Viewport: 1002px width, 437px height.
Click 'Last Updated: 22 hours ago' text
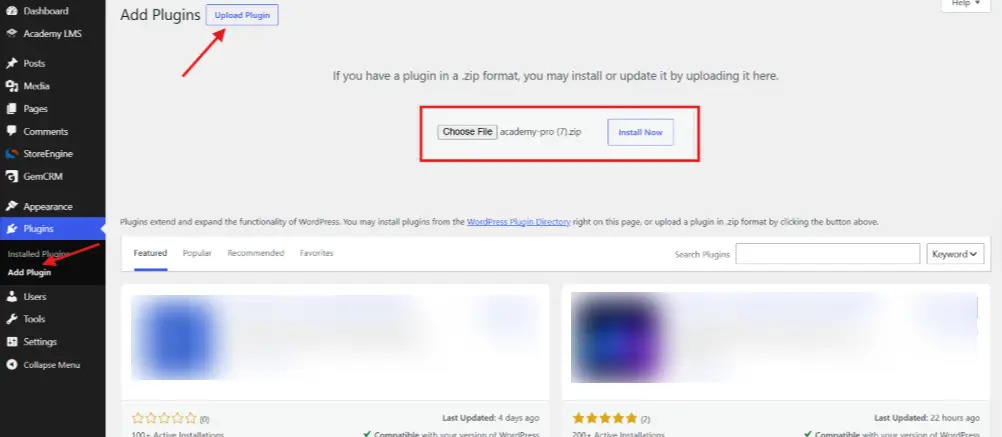[927, 418]
